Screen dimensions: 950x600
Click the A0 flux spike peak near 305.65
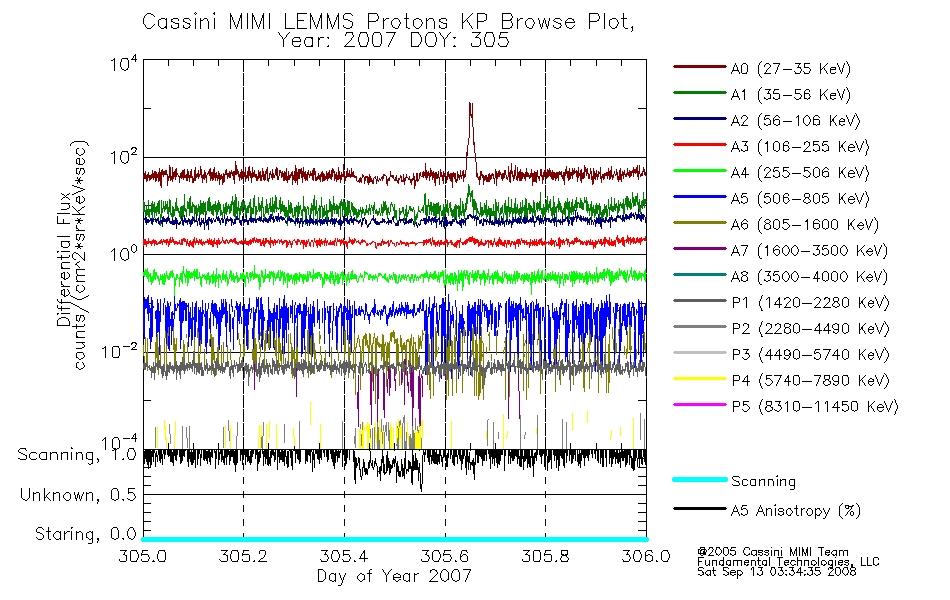click(471, 105)
